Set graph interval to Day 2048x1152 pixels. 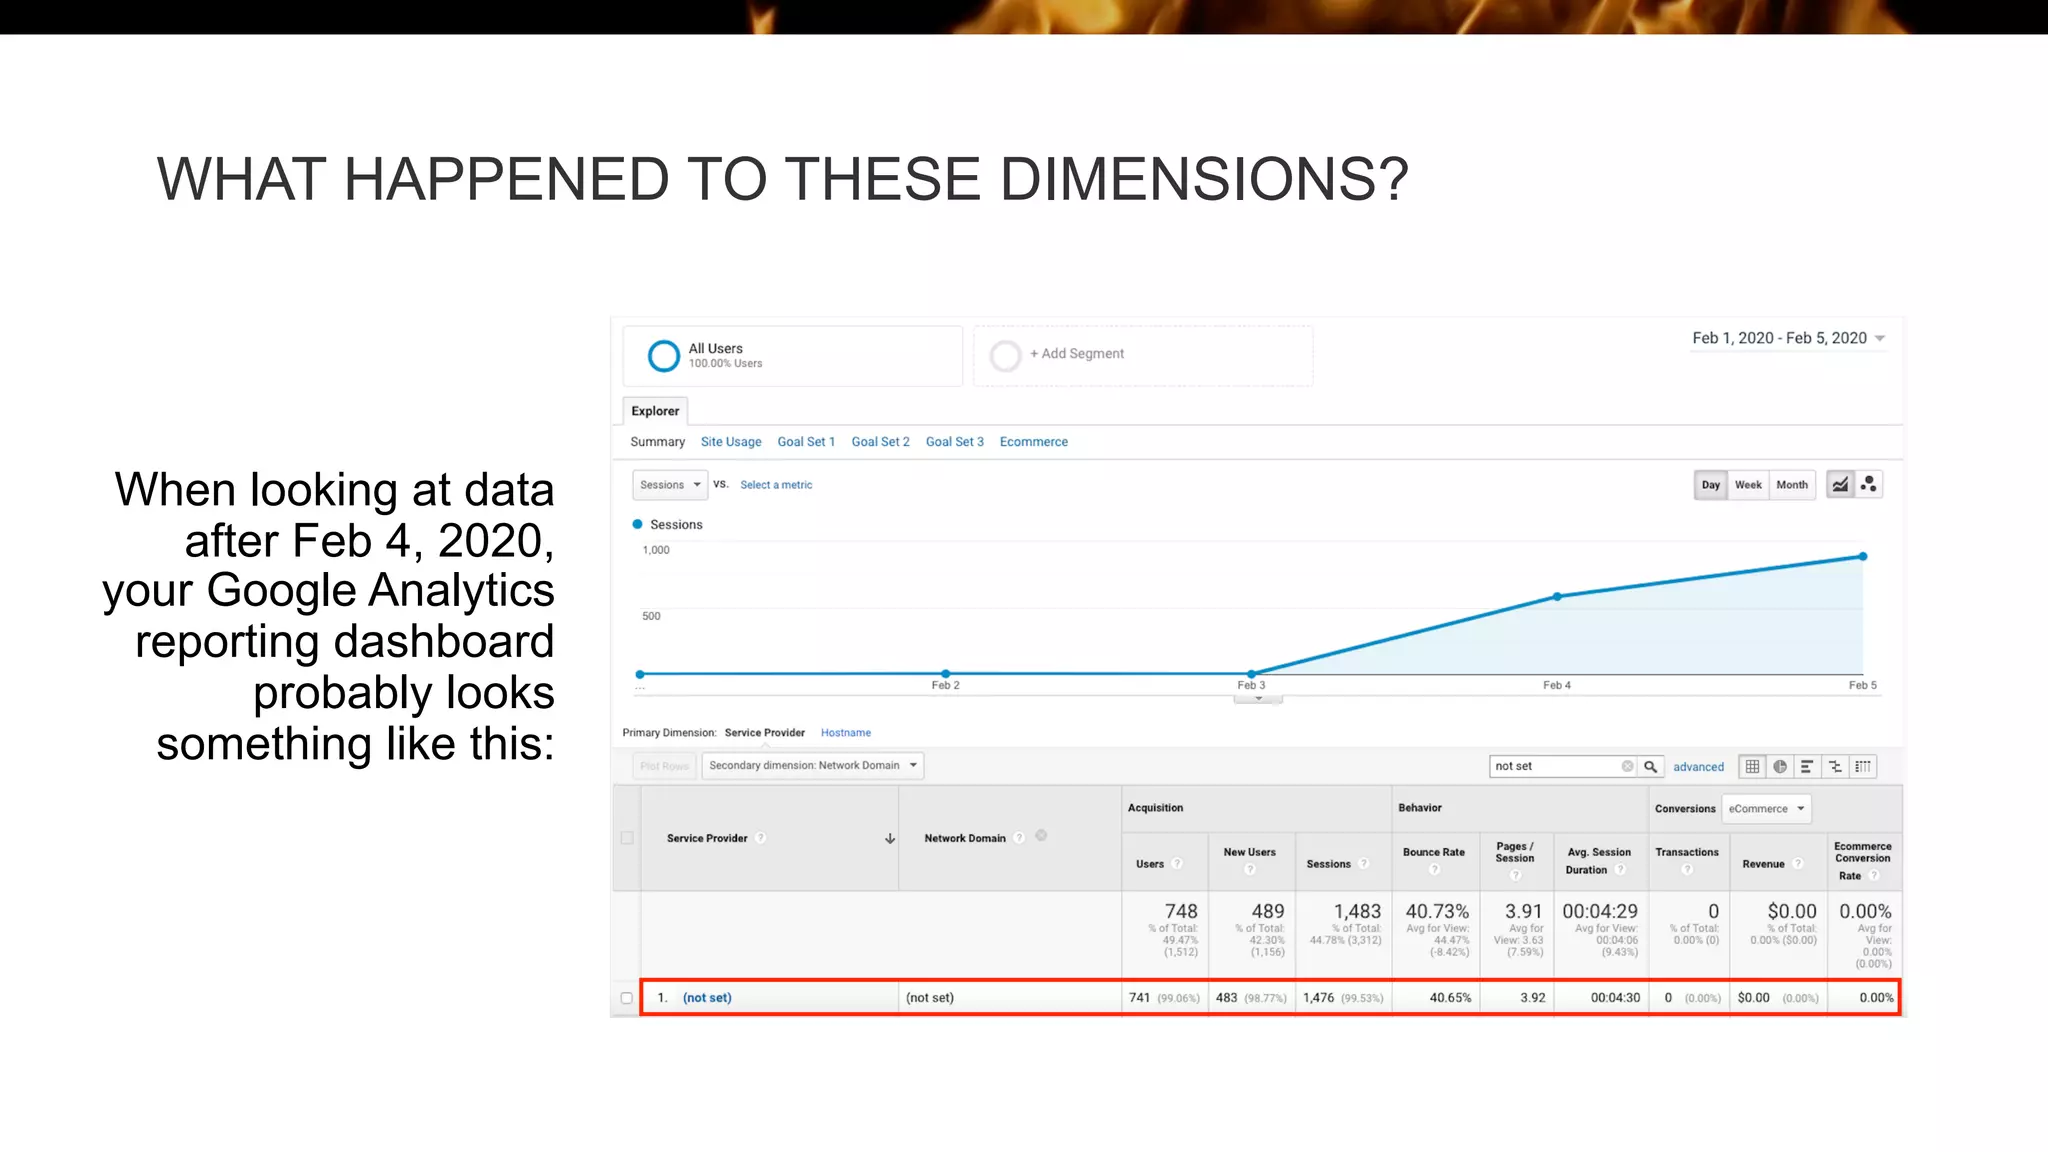tap(1711, 485)
